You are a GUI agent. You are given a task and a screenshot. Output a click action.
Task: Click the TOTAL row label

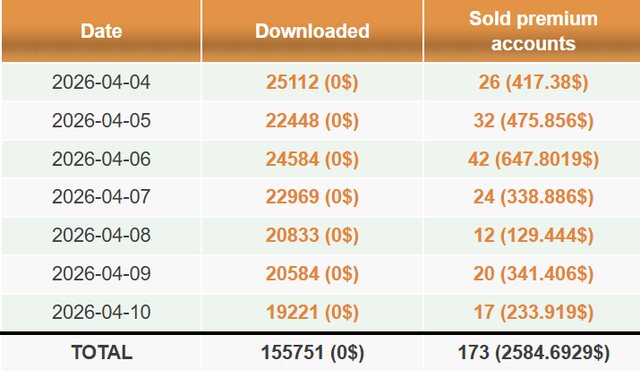pyautogui.click(x=102, y=352)
